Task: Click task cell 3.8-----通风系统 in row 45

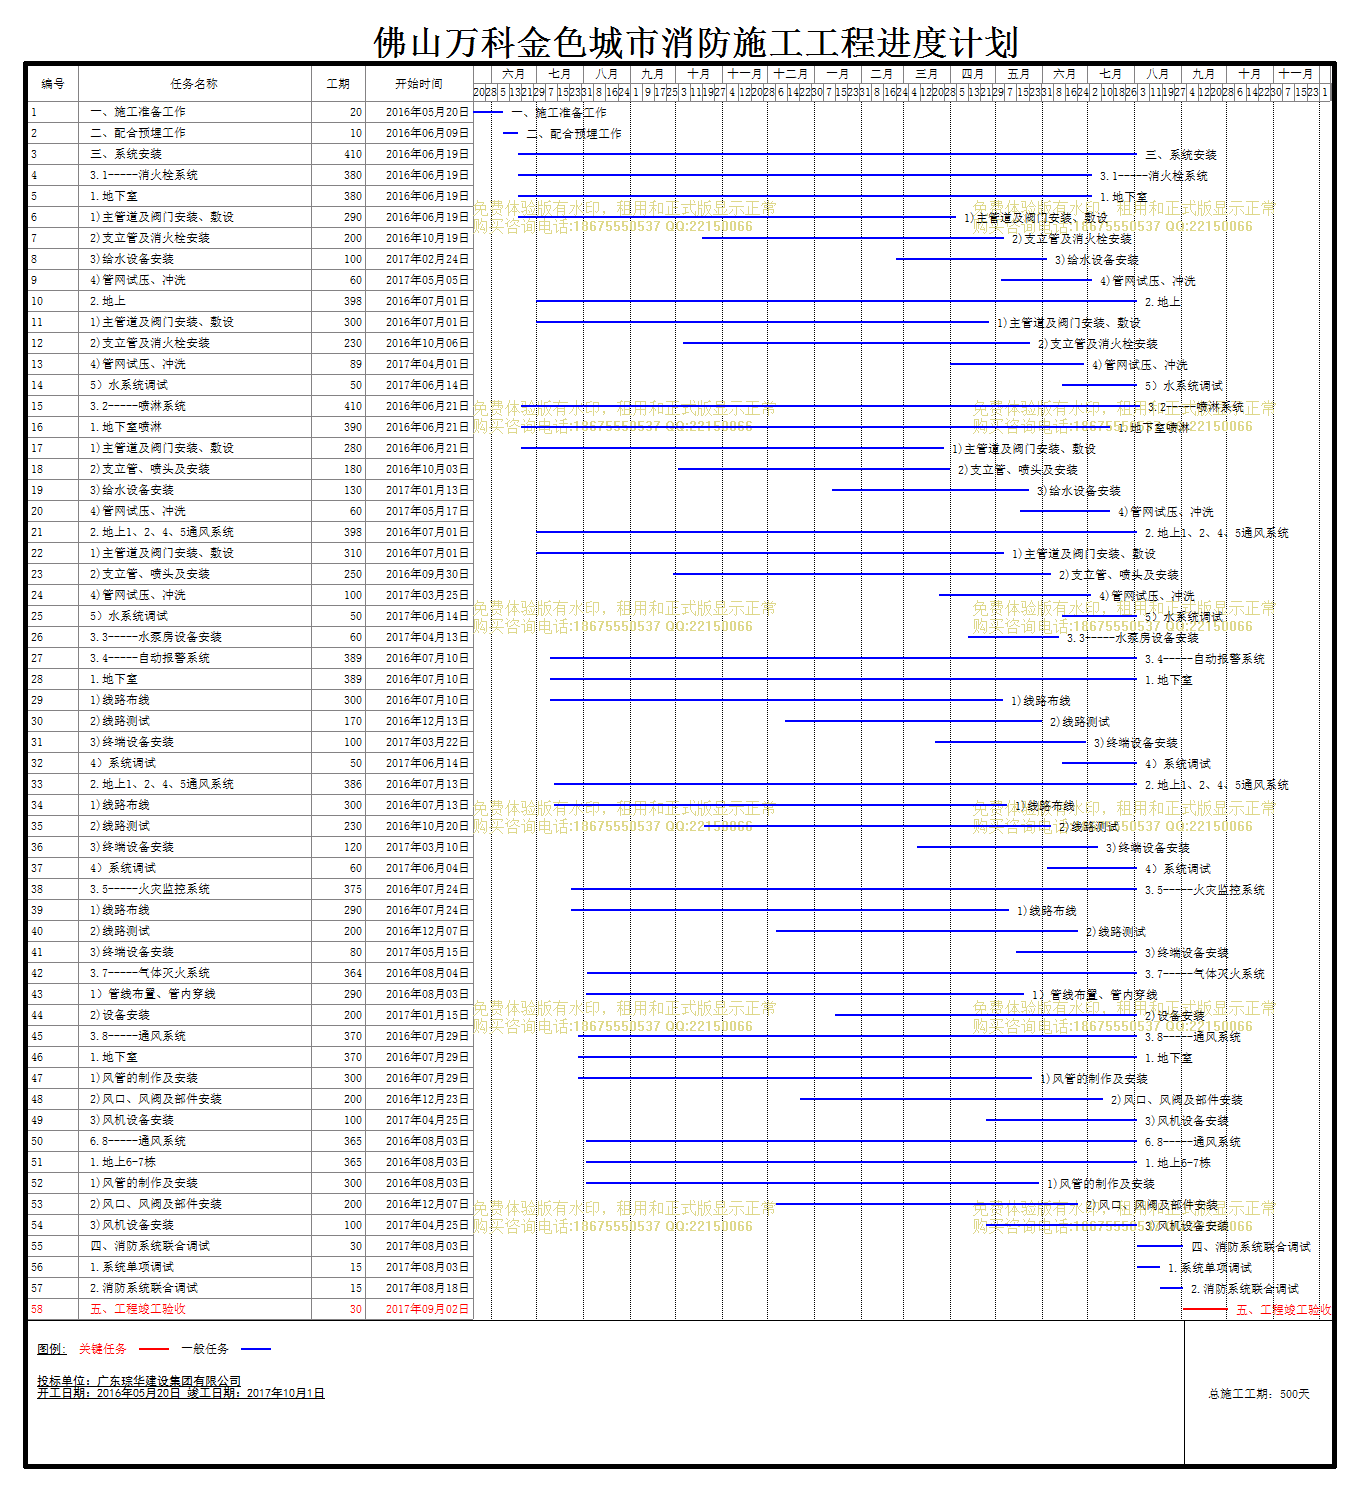Action: click(194, 1036)
